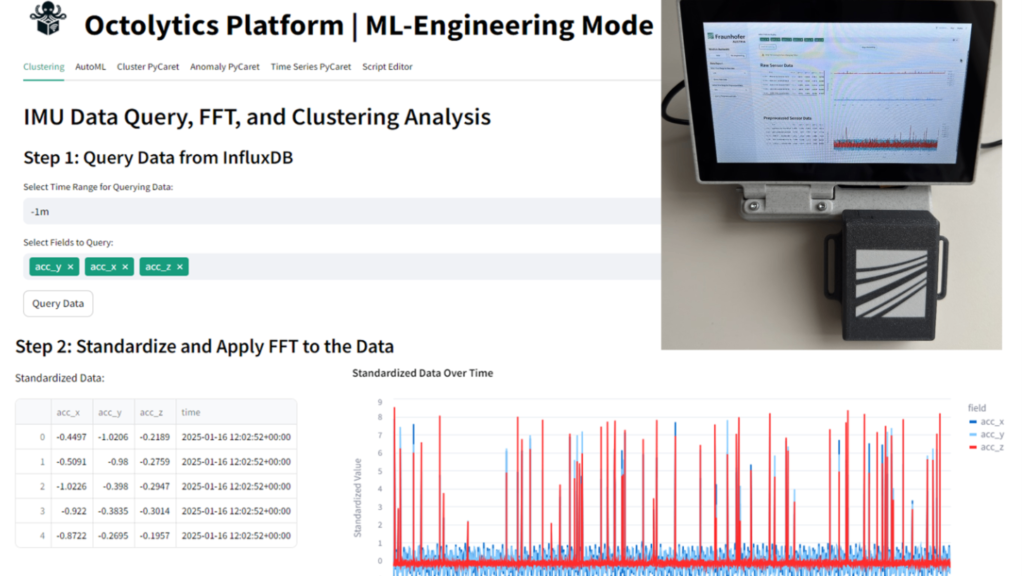Image resolution: width=1024 pixels, height=576 pixels.
Task: Hide the acc_x trace via the chart legend
Action: [992, 421]
